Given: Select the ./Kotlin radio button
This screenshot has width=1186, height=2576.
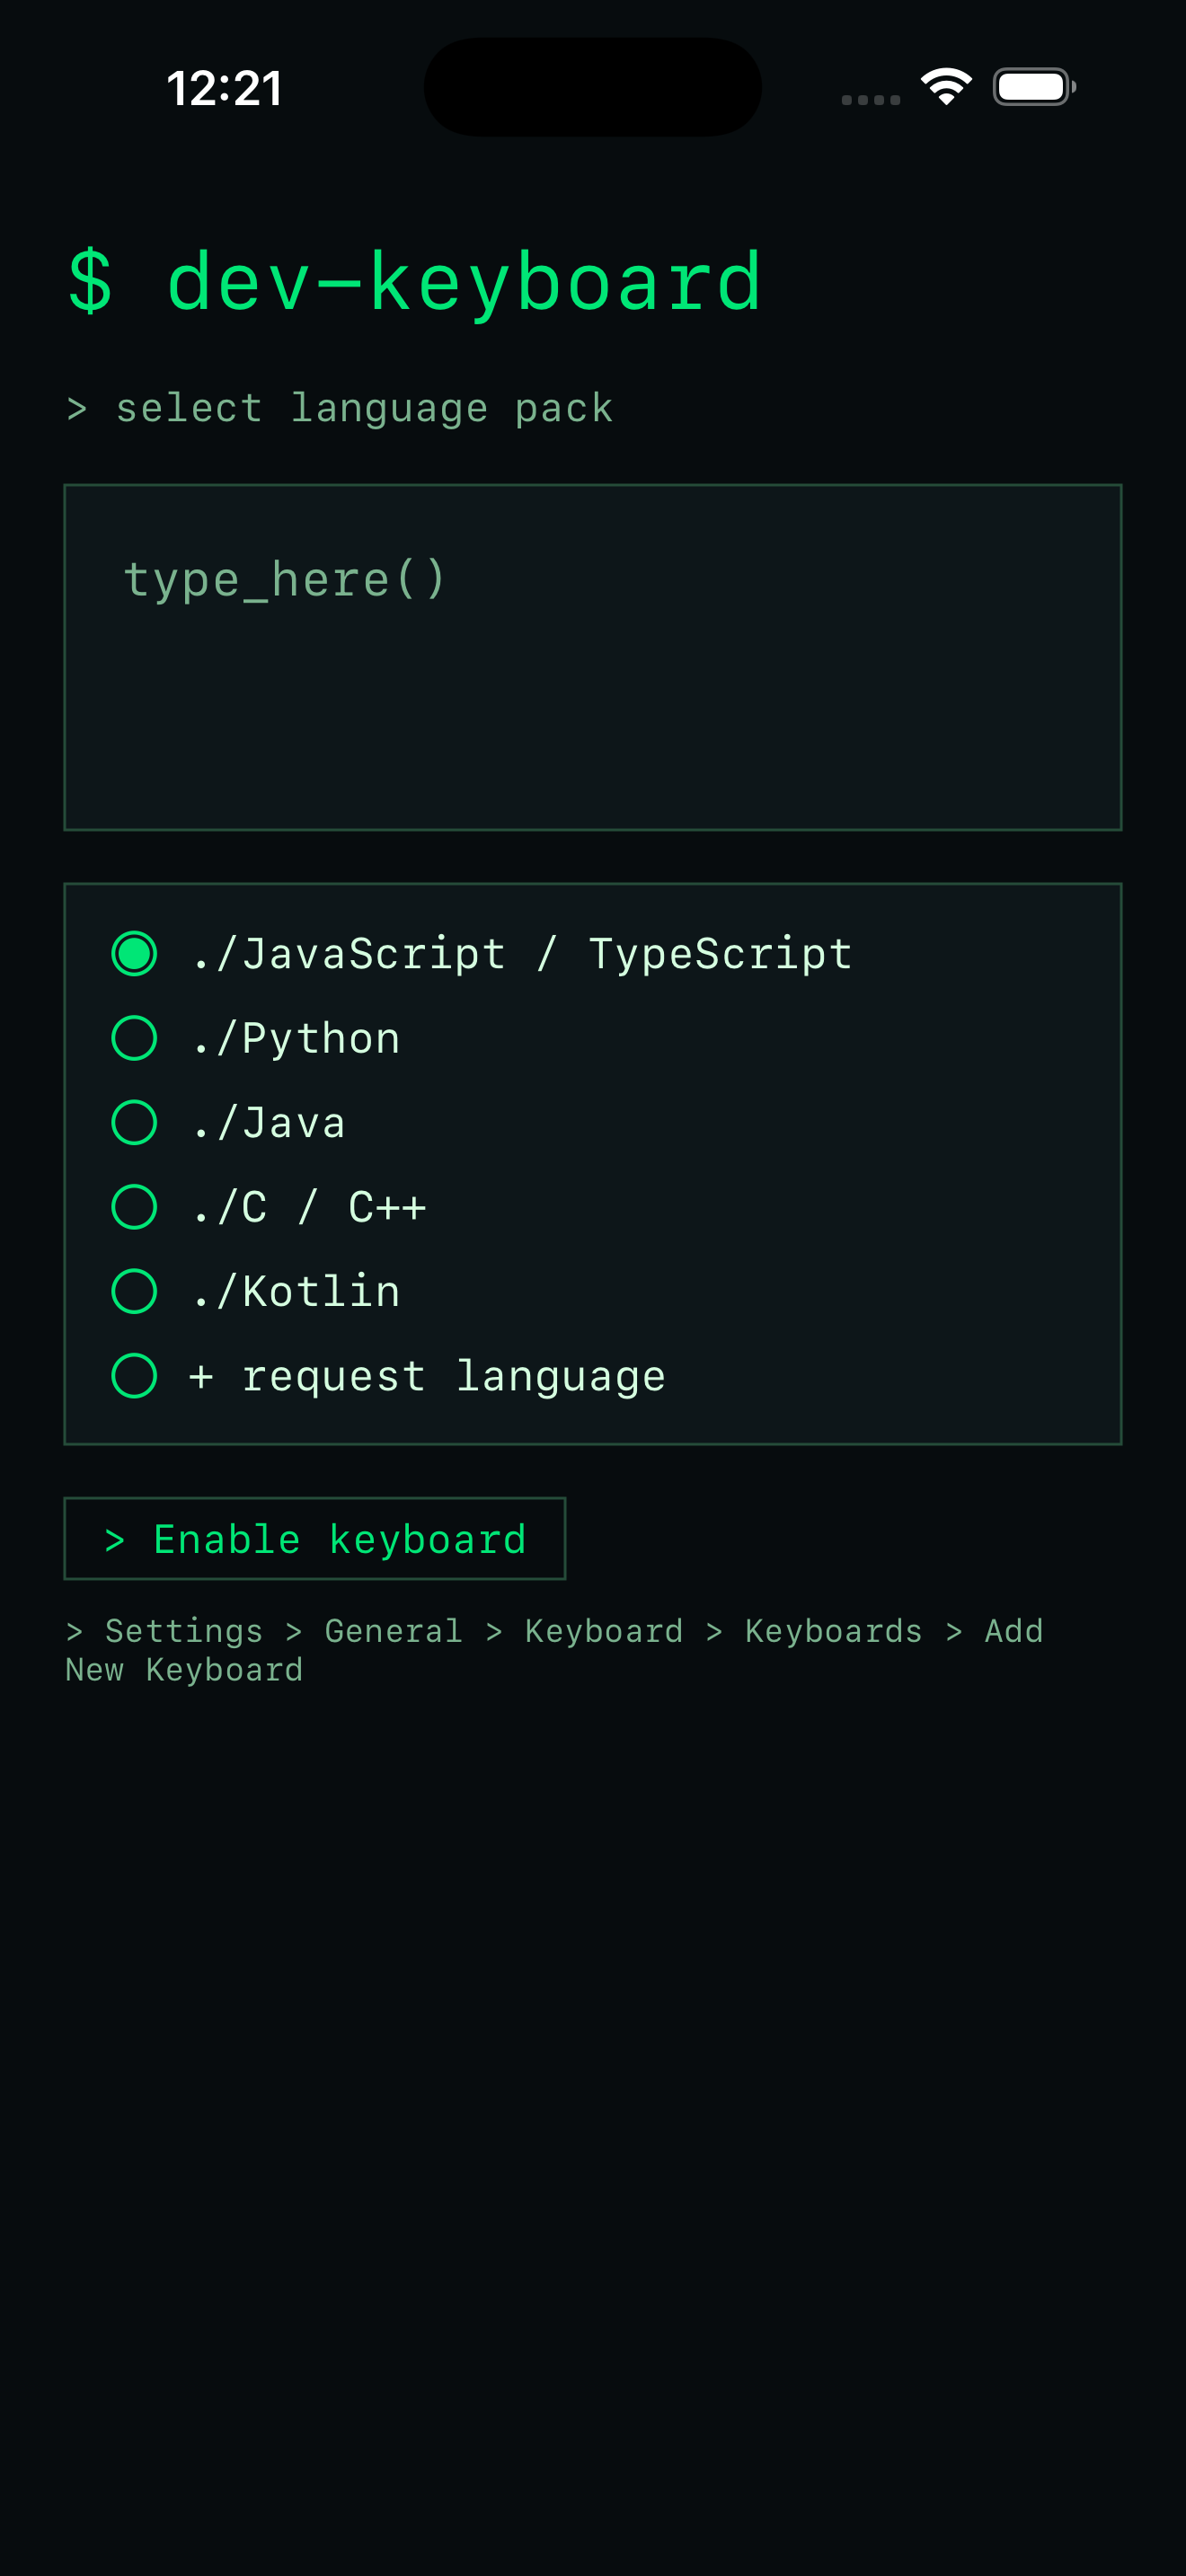Looking at the screenshot, I should pyautogui.click(x=134, y=1291).
